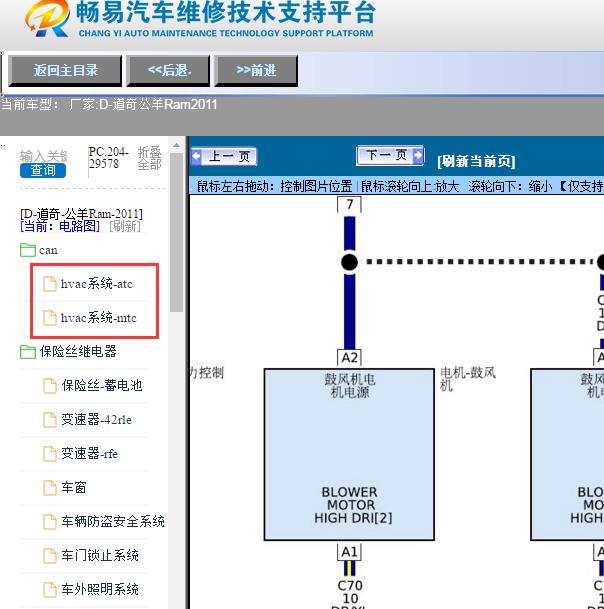The image size is (604, 609).
Task: Open 保险丝-蓄电池 document
Action: 102,386
